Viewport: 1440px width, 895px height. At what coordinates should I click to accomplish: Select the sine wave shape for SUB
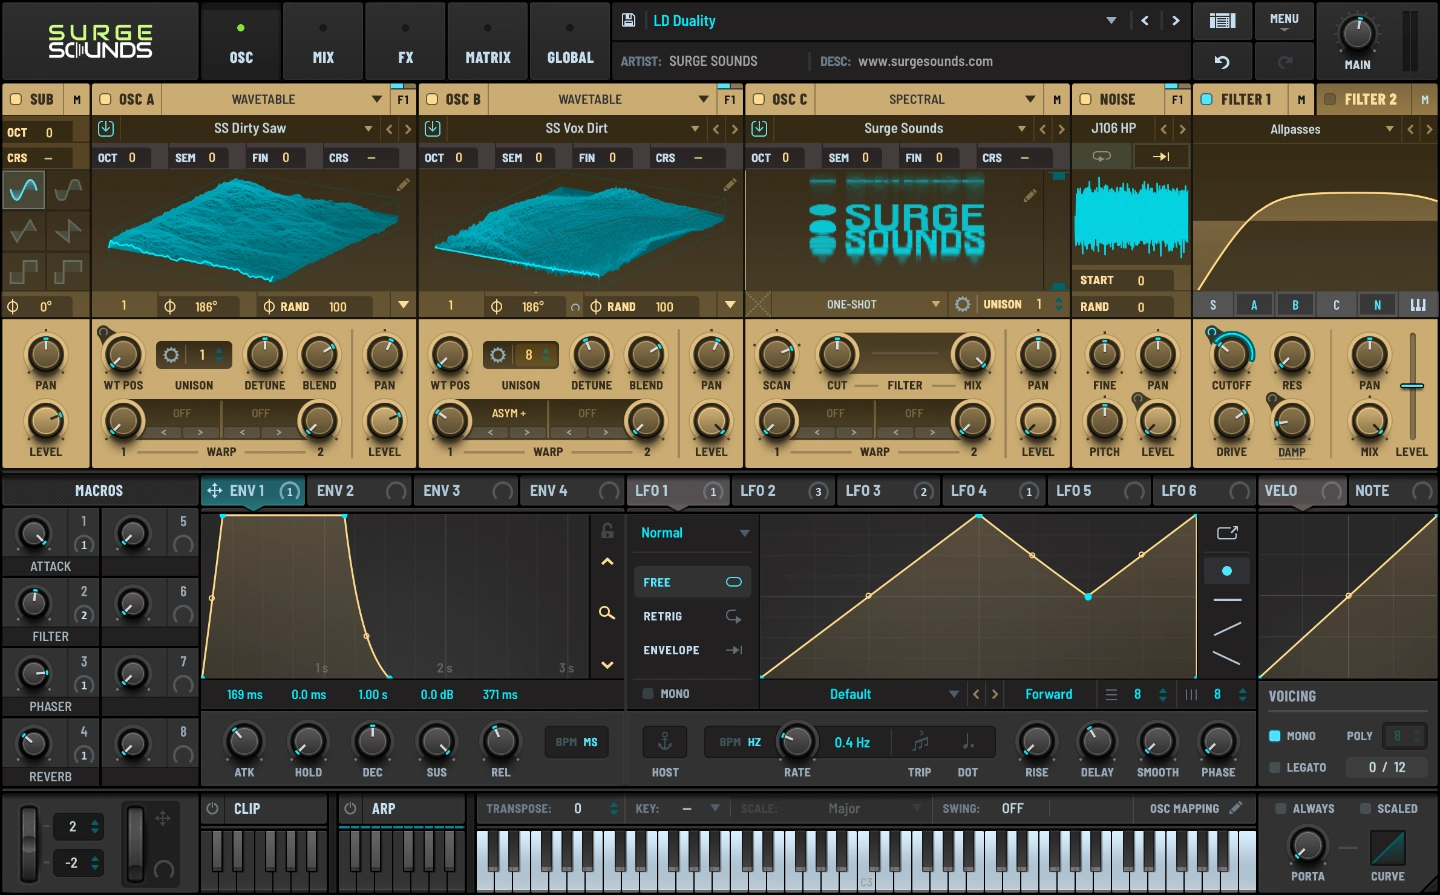point(24,189)
